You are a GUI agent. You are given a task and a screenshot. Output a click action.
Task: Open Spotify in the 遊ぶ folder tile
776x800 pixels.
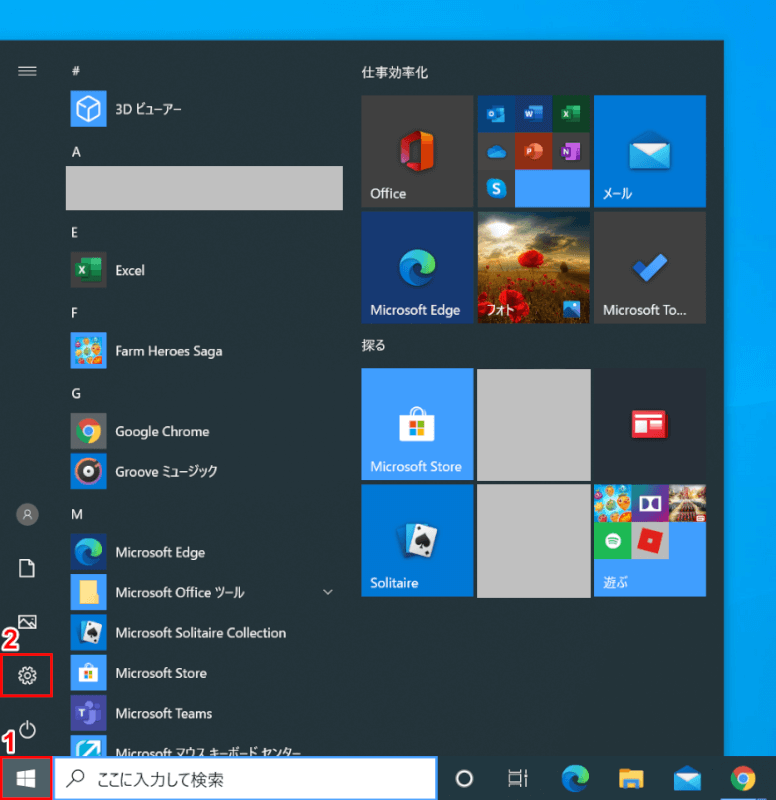(x=613, y=540)
